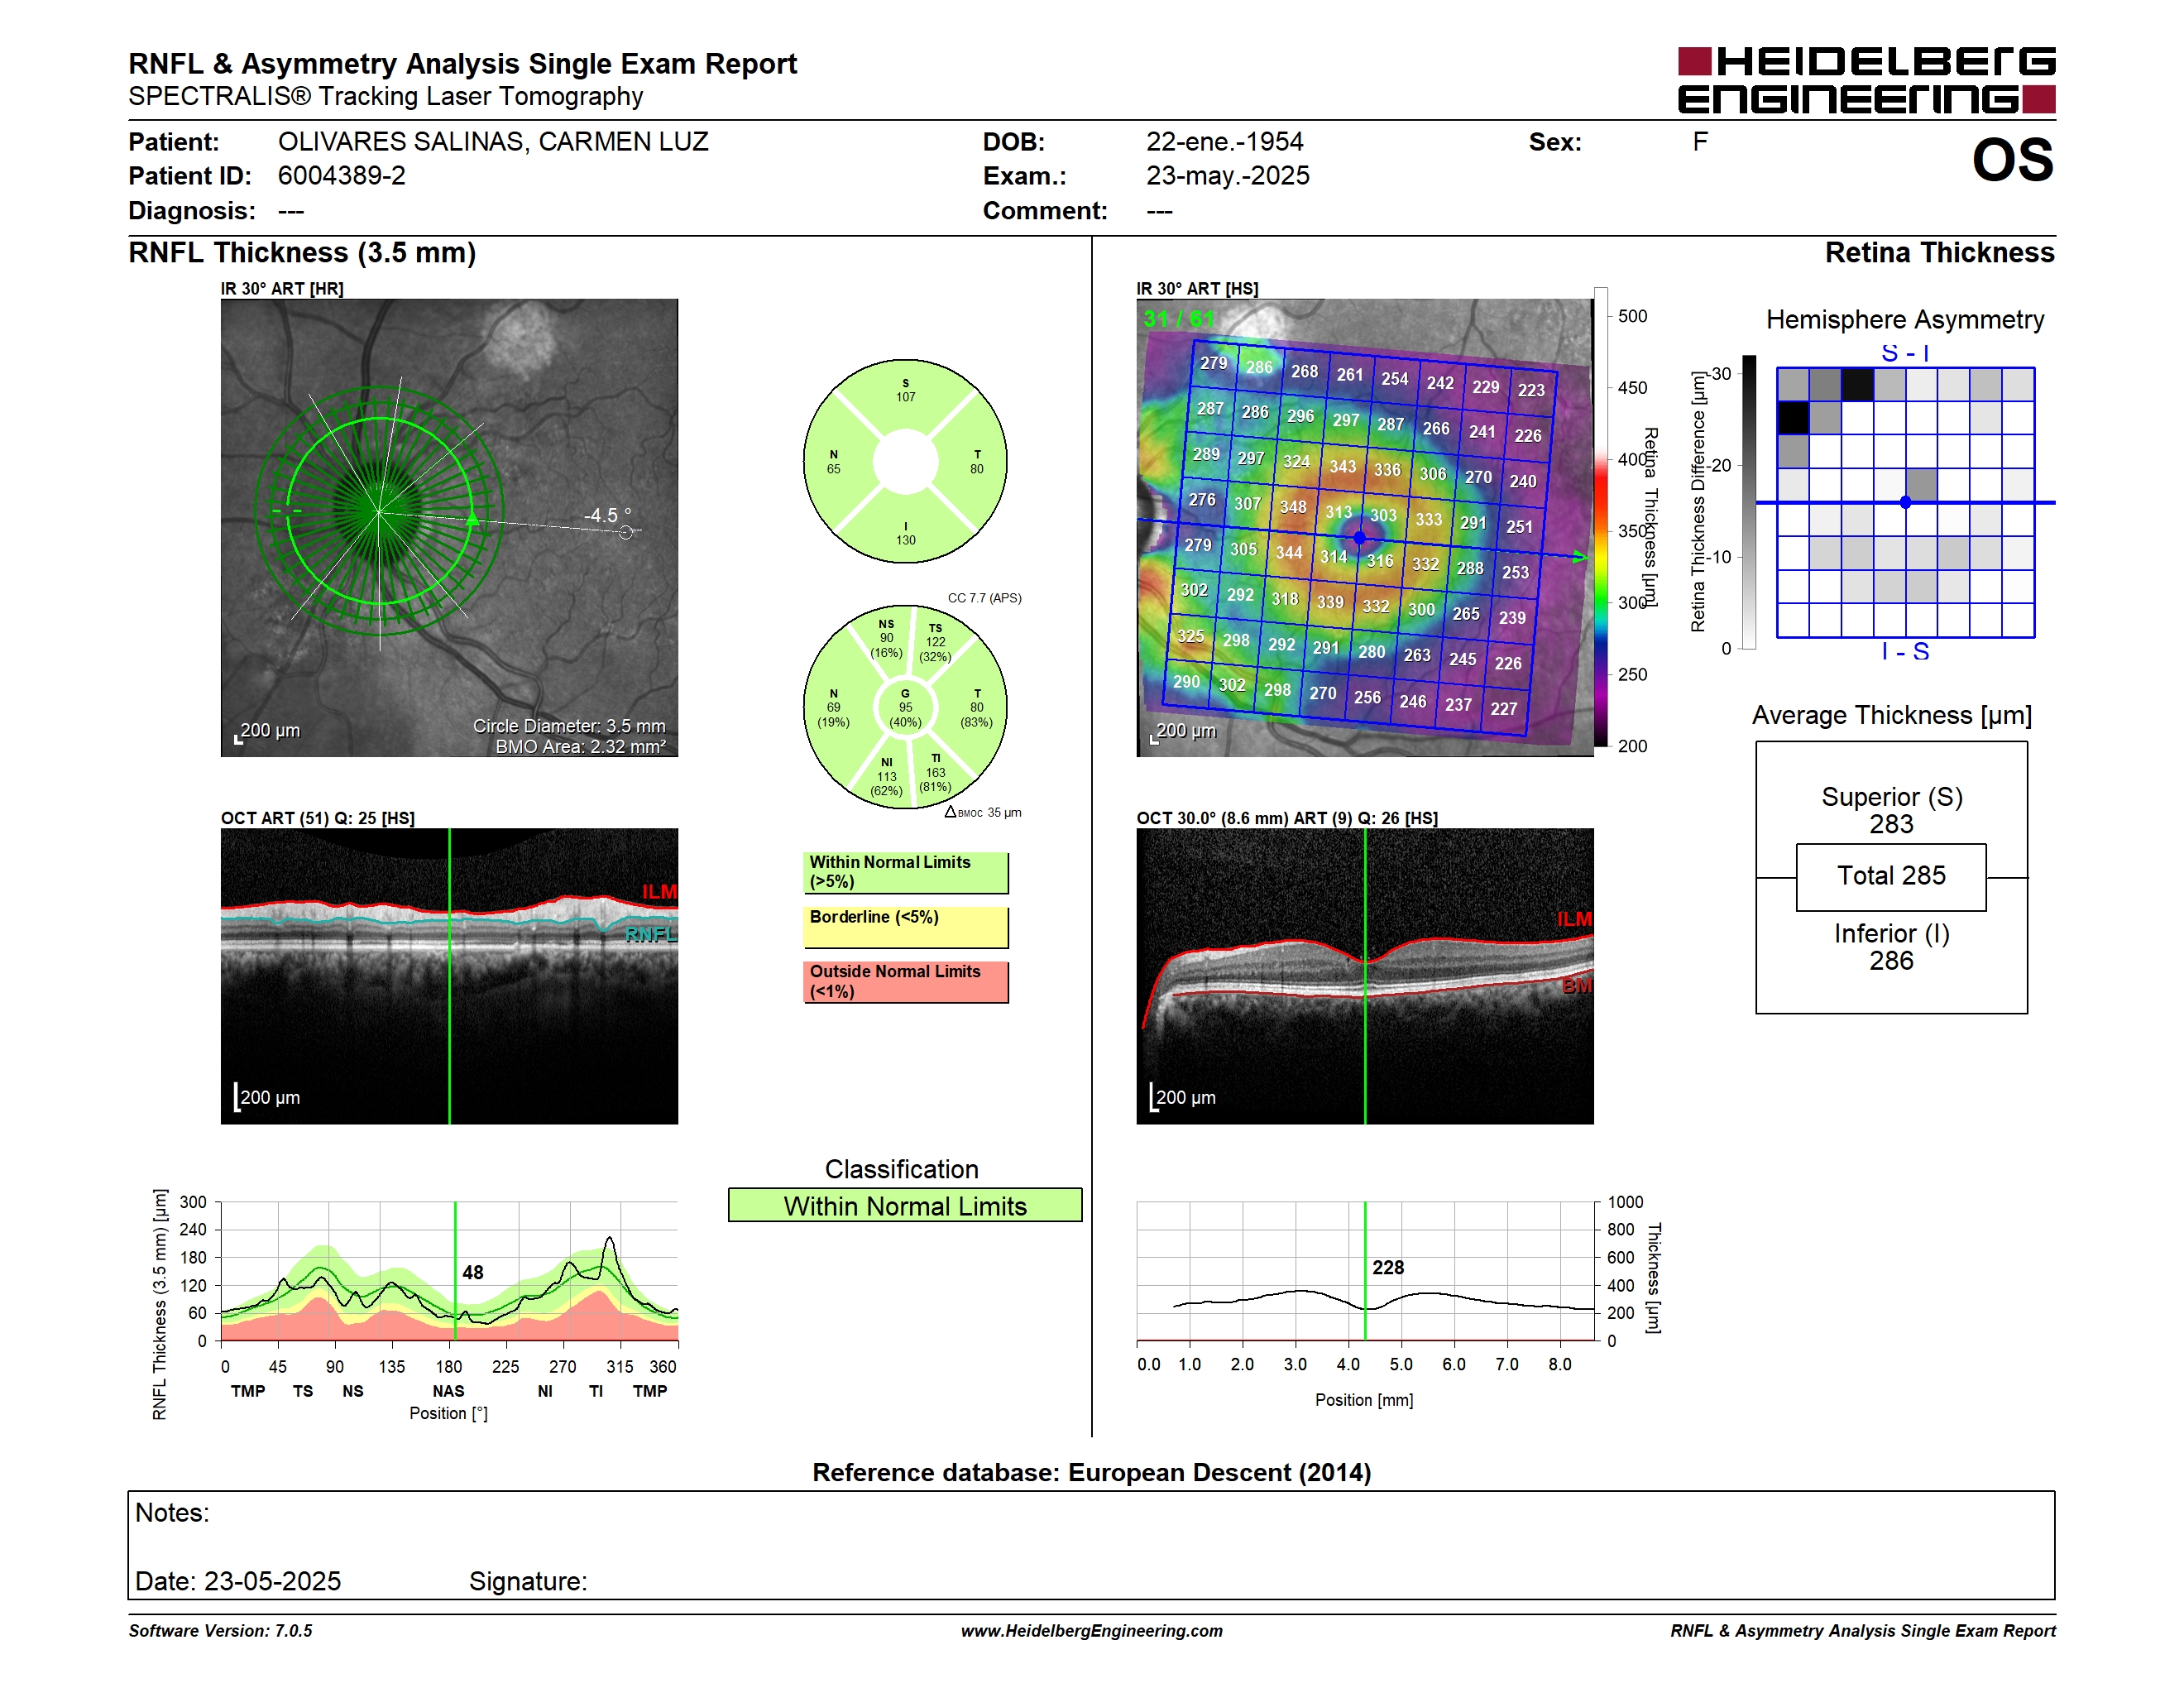Image resolution: width=2184 pixels, height=1688 pixels.
Task: Open the IR 30° ART [HR] fundus image
Action: point(449,527)
